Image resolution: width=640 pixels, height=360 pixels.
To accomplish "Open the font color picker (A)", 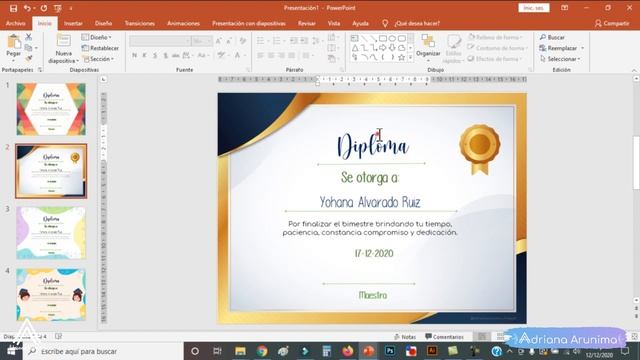I will pos(237,55).
